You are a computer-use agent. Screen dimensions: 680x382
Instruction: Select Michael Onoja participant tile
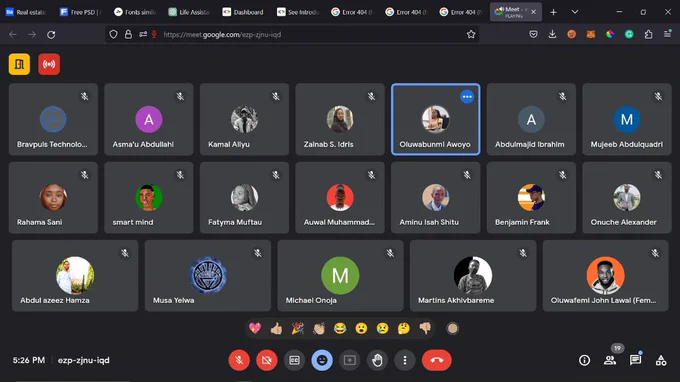340,276
